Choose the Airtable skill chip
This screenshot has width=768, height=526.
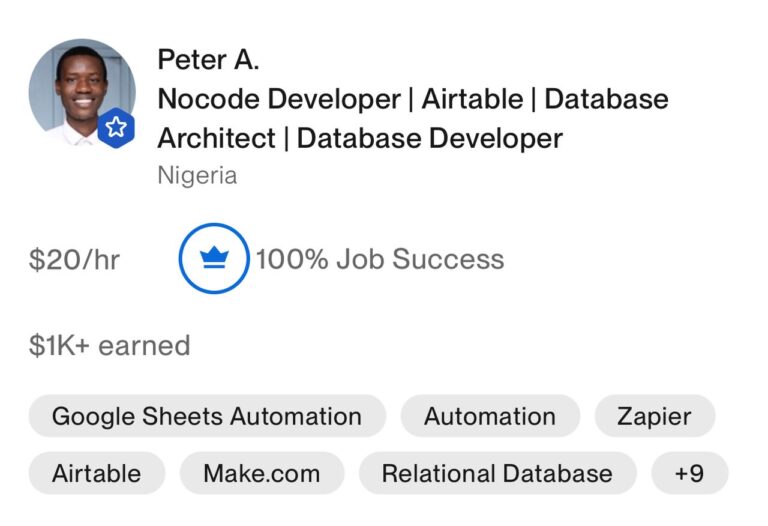[x=97, y=474]
